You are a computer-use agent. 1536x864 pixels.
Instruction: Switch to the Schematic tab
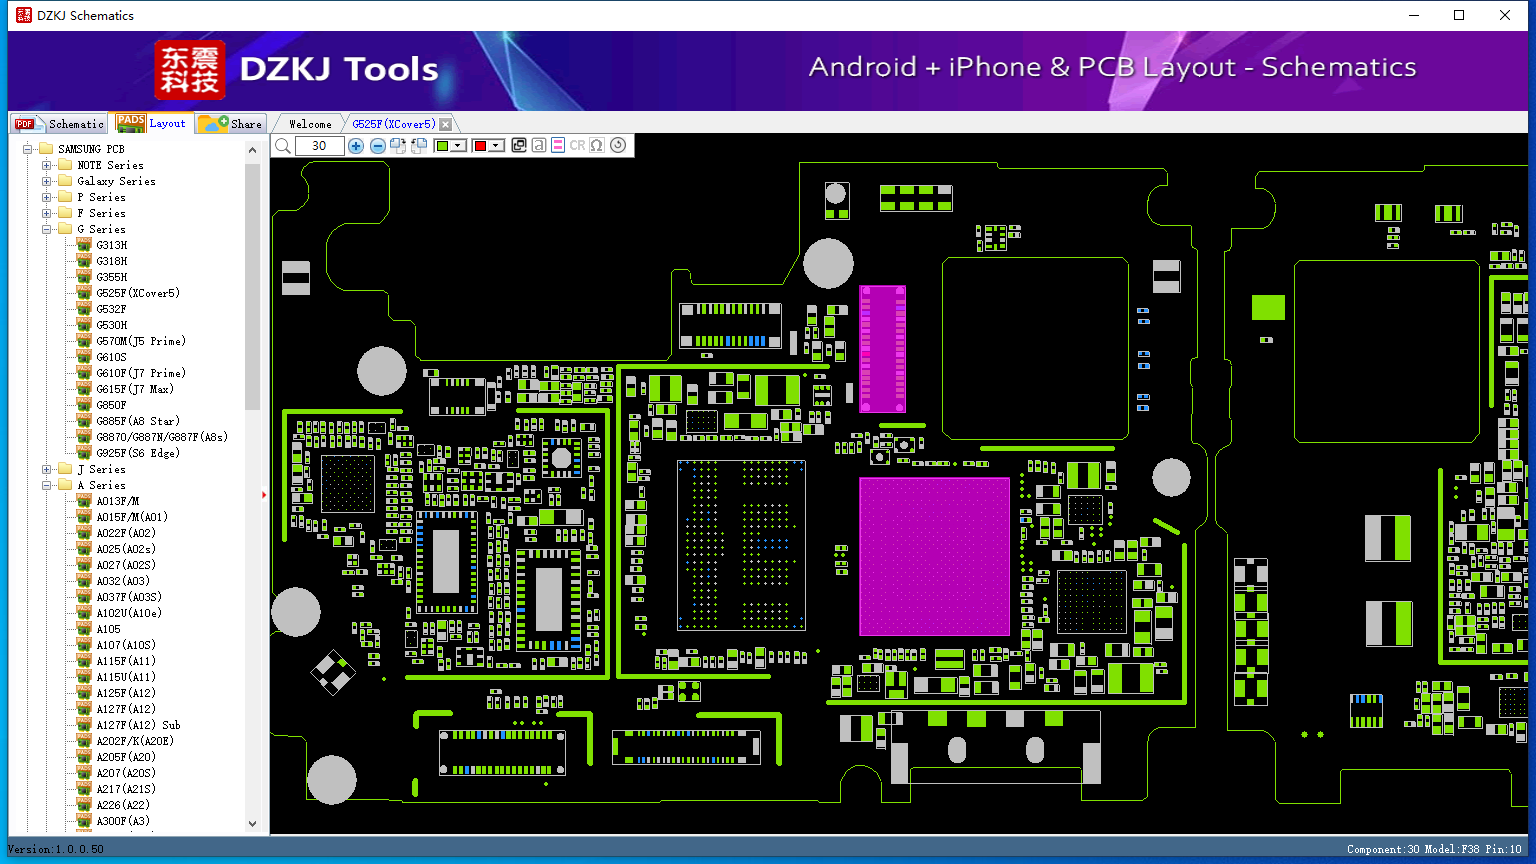point(60,124)
